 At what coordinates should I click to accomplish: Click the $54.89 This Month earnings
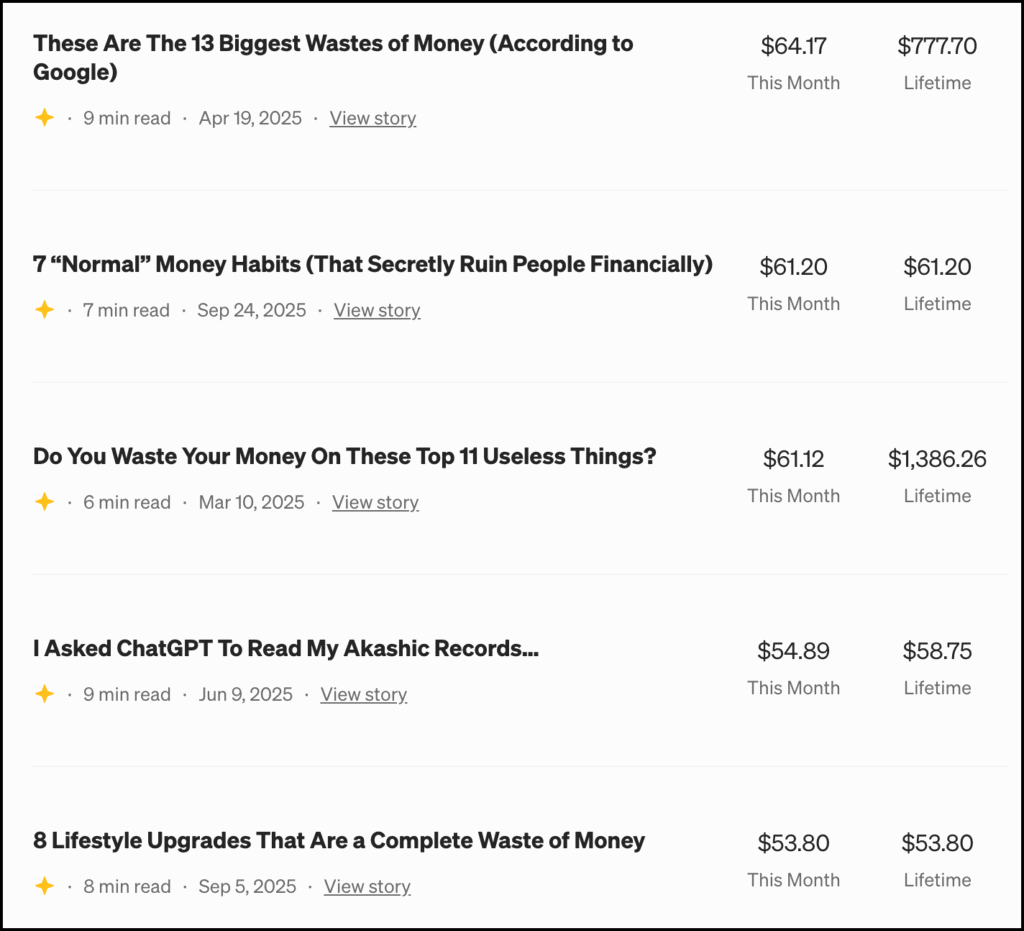(793, 651)
